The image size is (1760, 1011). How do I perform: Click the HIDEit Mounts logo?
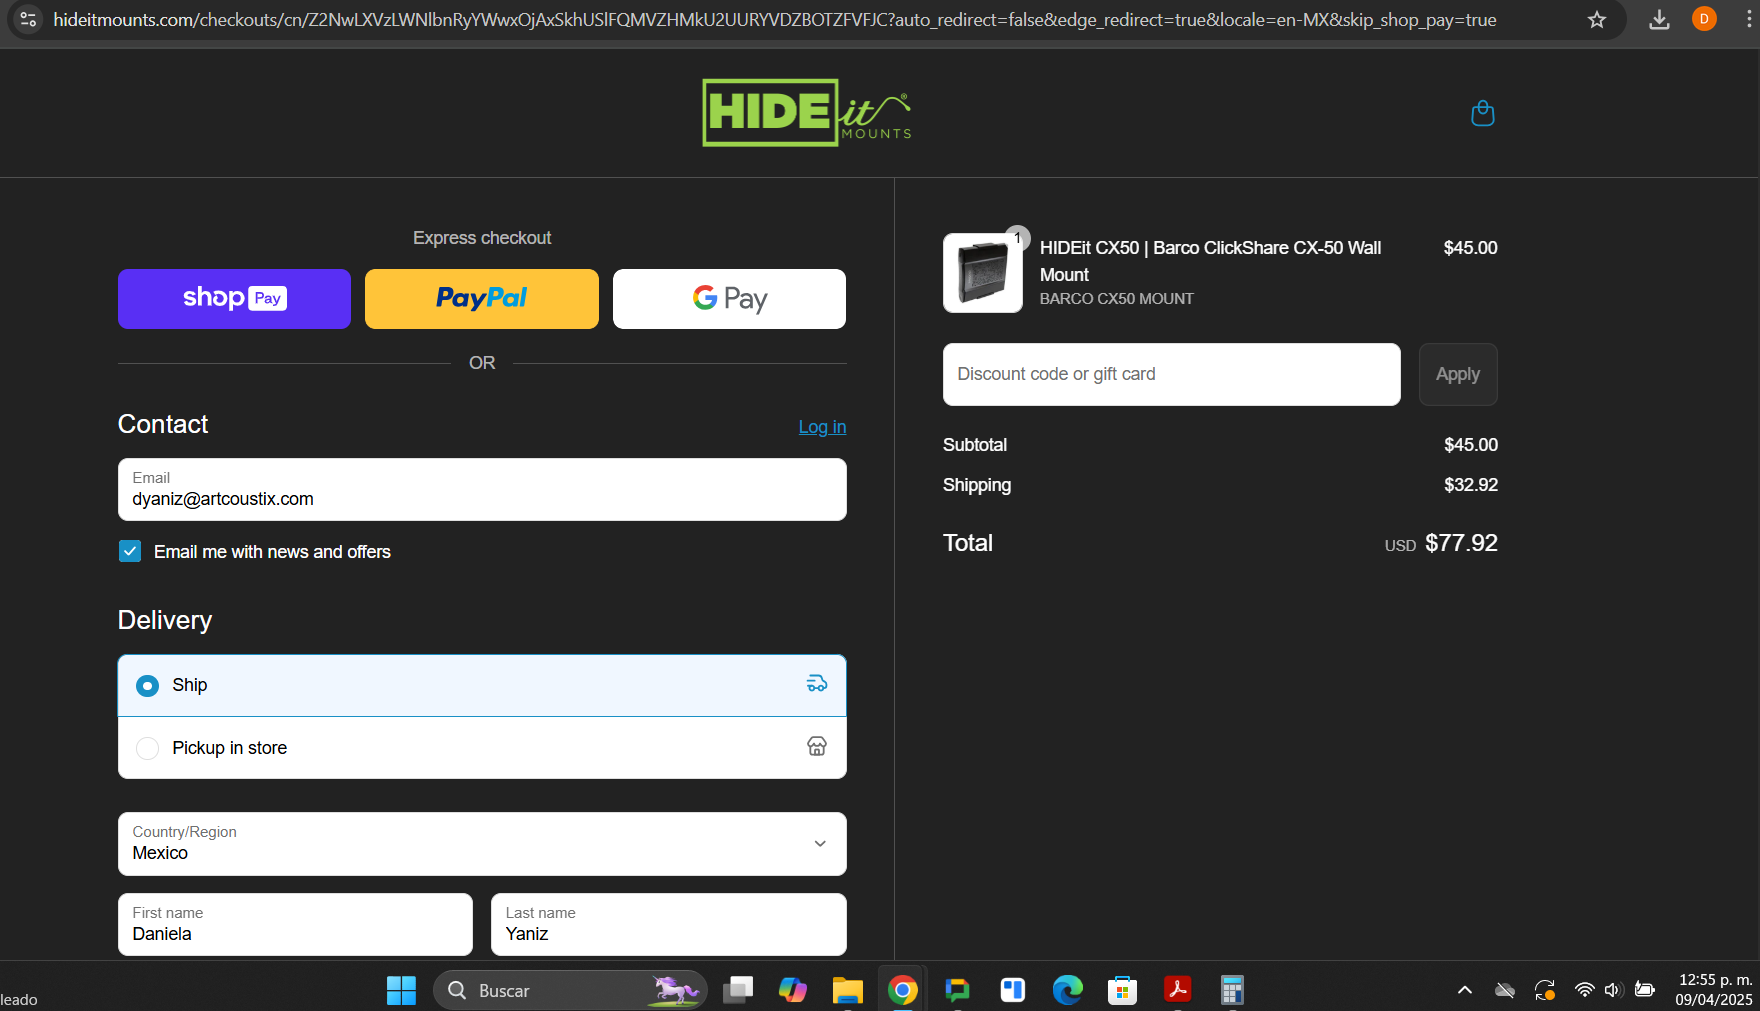(x=807, y=113)
